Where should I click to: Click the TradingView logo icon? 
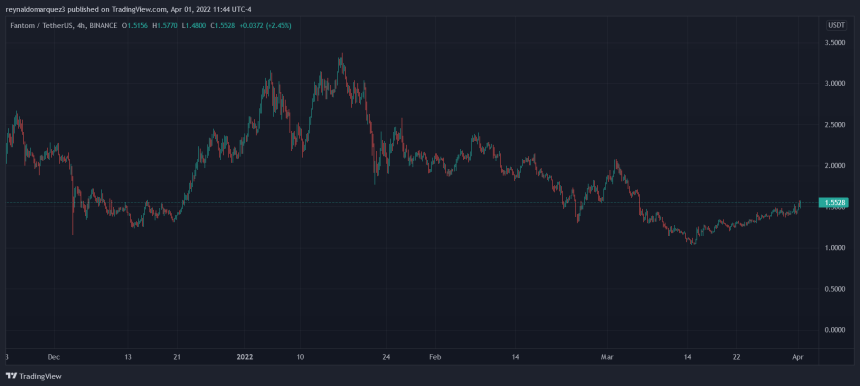pyautogui.click(x=11, y=377)
